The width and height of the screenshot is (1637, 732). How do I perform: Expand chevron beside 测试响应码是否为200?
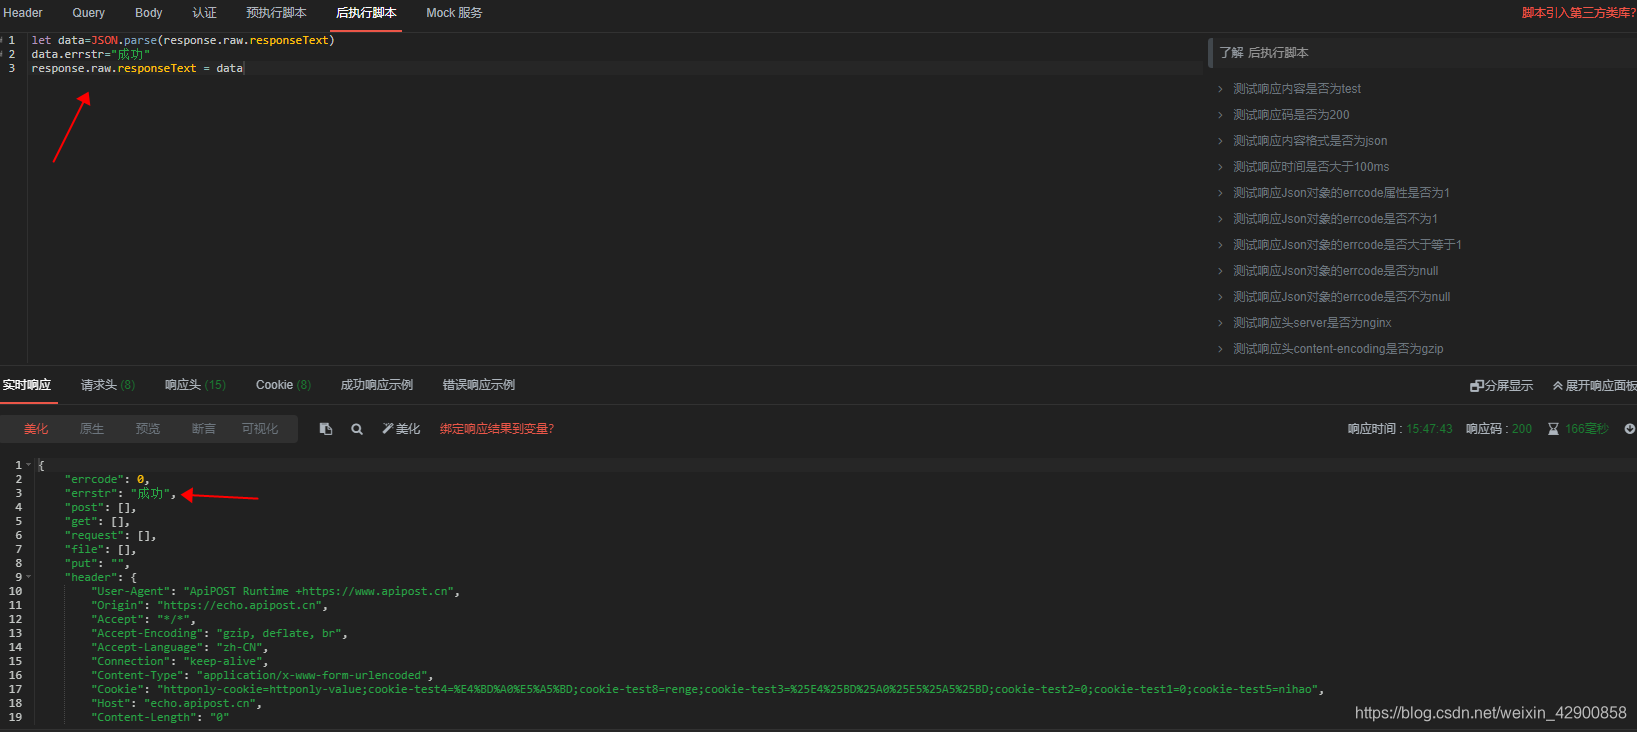pyautogui.click(x=1220, y=115)
